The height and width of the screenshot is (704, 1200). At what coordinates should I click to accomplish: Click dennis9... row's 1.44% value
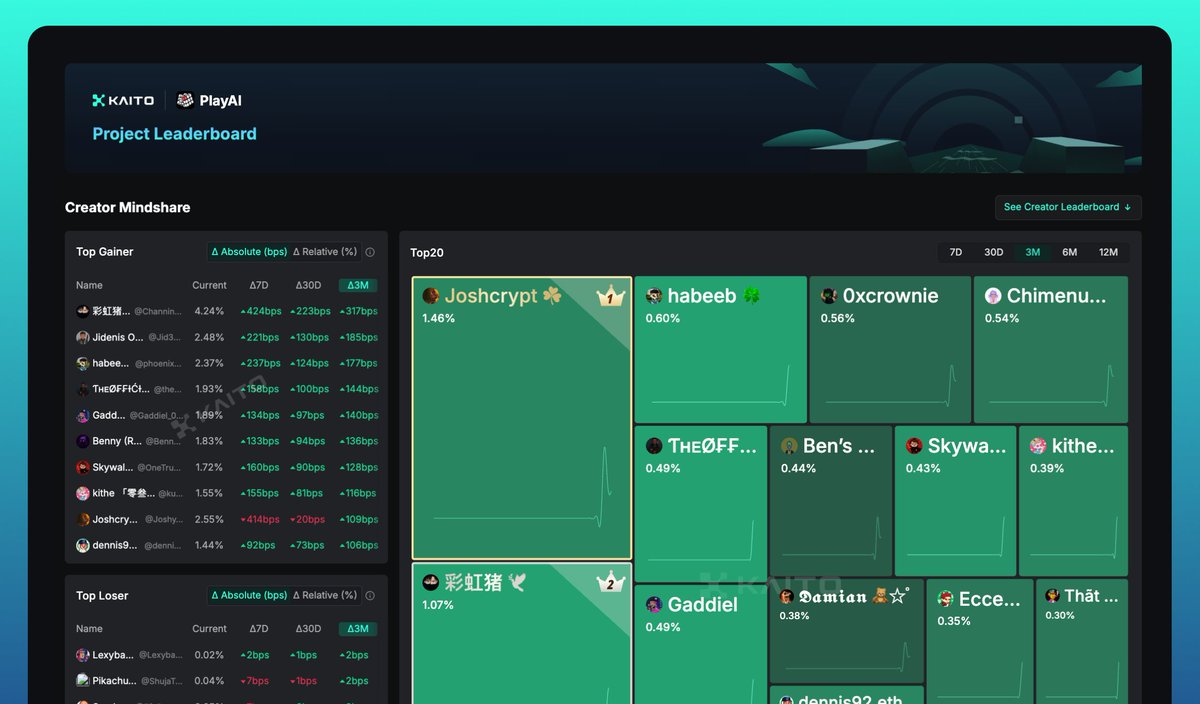209,545
